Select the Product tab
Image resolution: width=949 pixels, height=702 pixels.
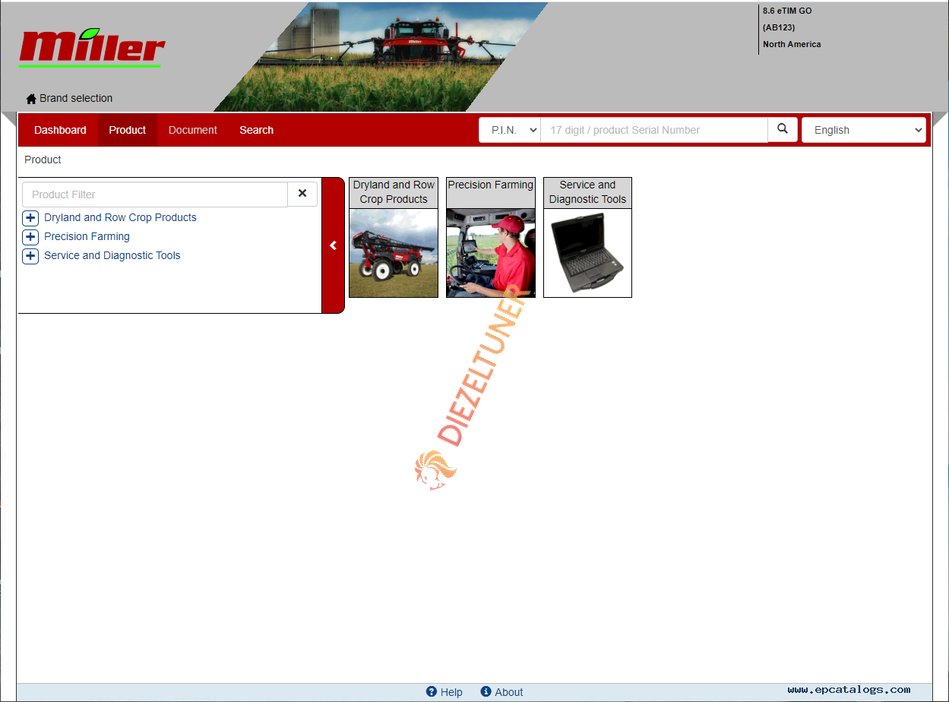[x=127, y=130]
